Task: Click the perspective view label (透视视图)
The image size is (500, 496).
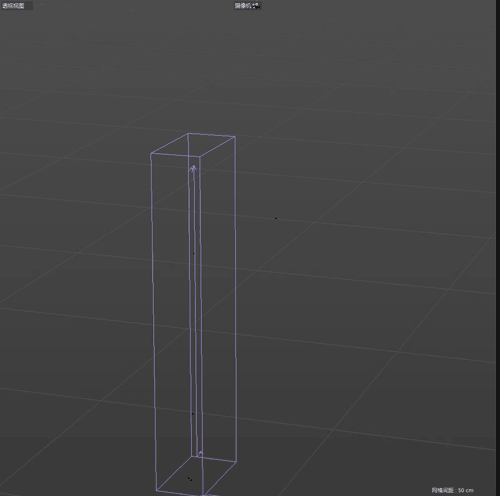Action: (x=13, y=6)
